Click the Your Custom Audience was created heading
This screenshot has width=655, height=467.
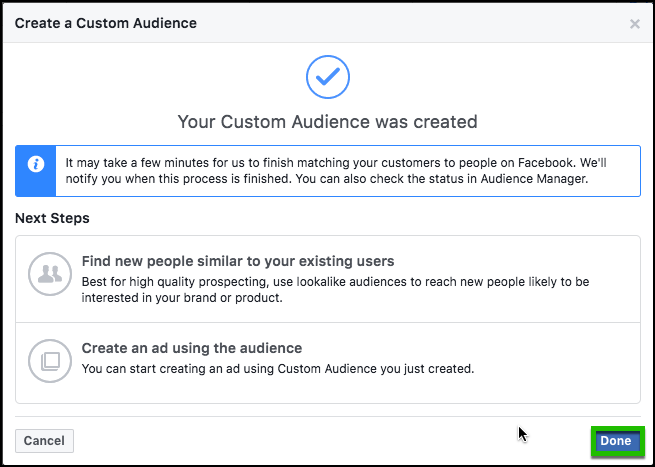click(327, 122)
